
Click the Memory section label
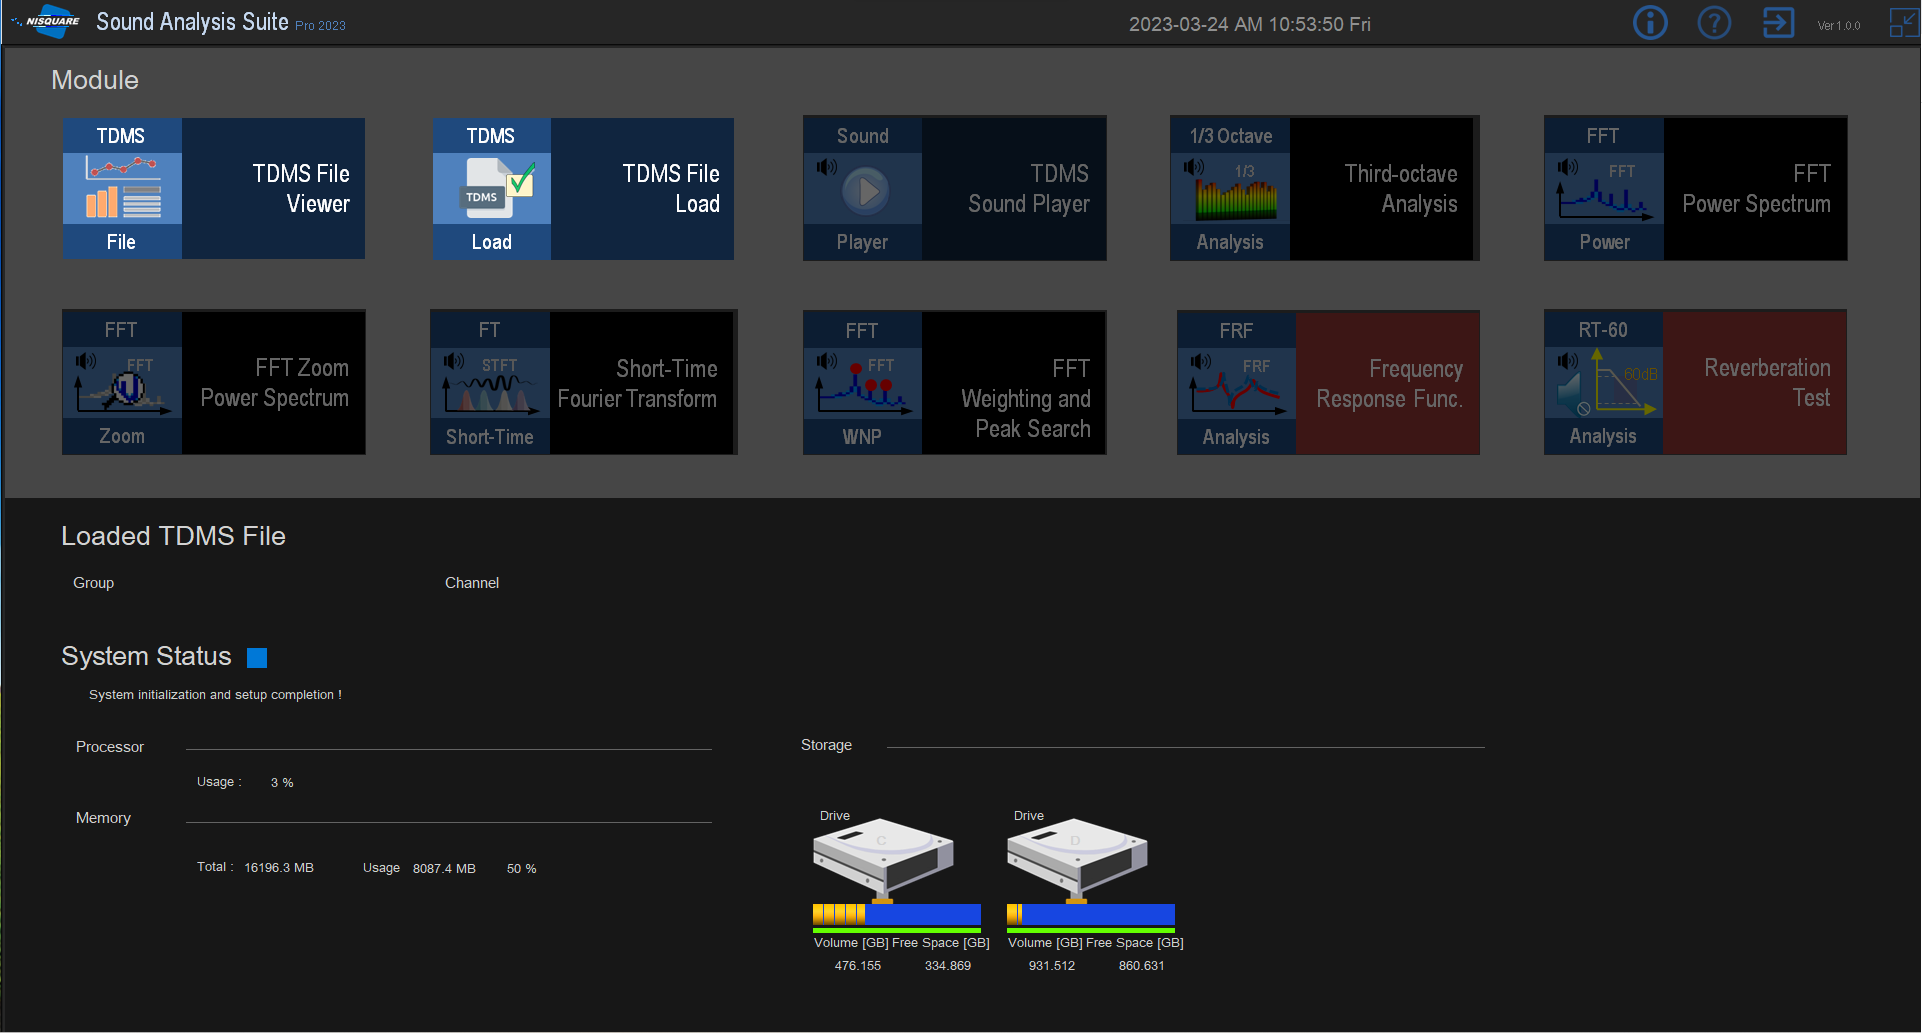(103, 818)
